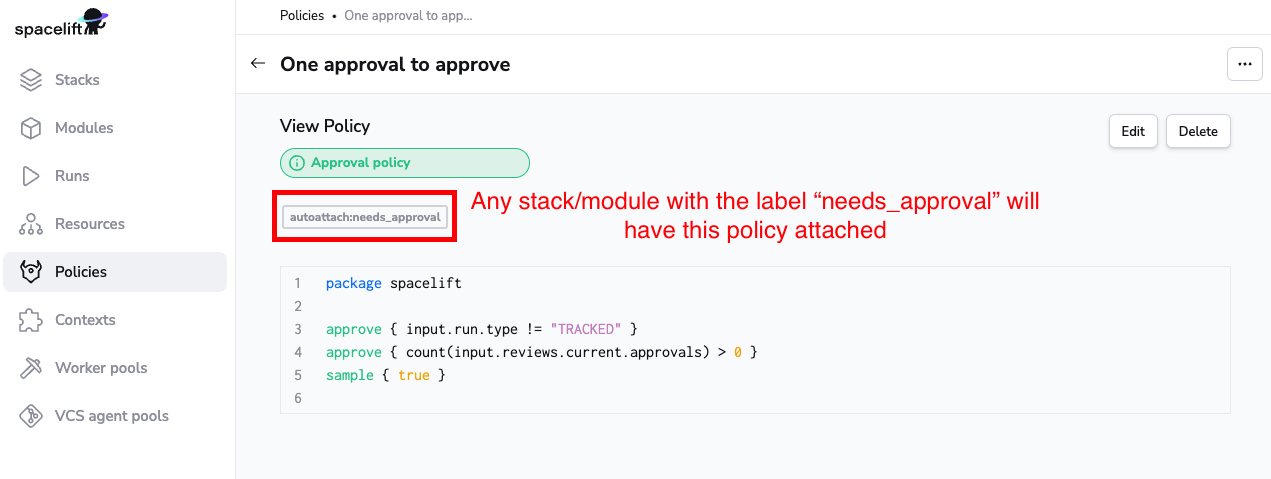Click the VCS agent pools icon

click(x=31, y=416)
